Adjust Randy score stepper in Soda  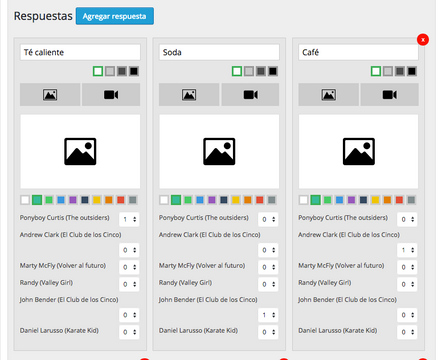(268, 284)
